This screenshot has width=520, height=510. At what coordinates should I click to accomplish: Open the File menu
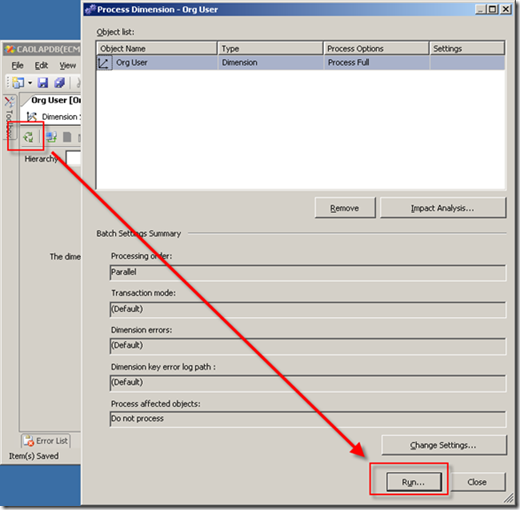pos(17,65)
